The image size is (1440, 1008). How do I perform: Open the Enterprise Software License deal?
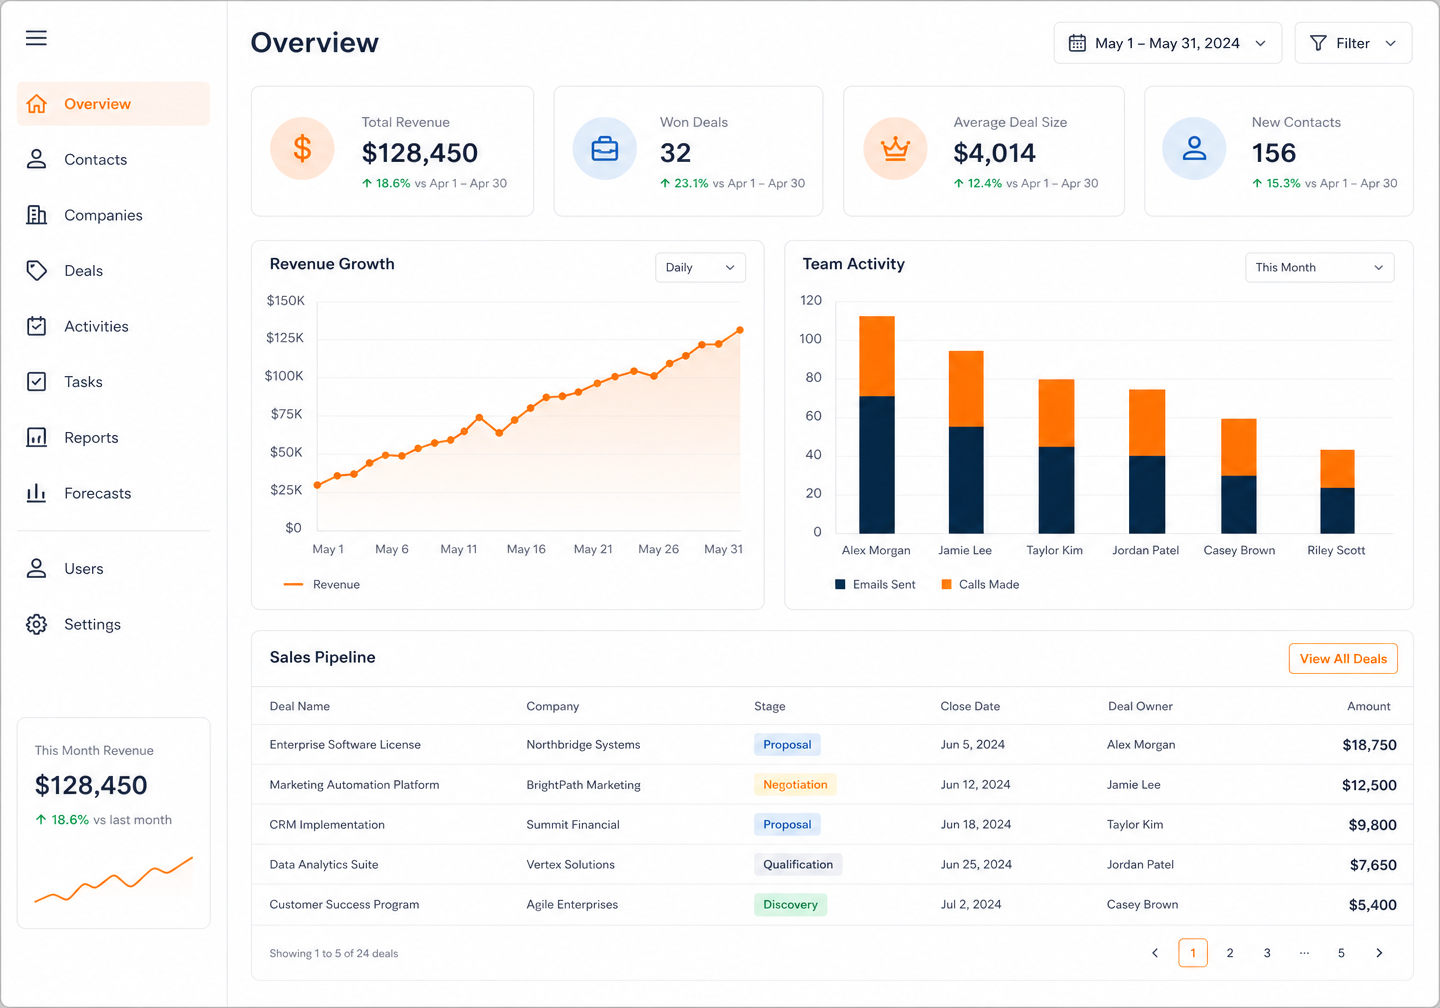click(345, 745)
